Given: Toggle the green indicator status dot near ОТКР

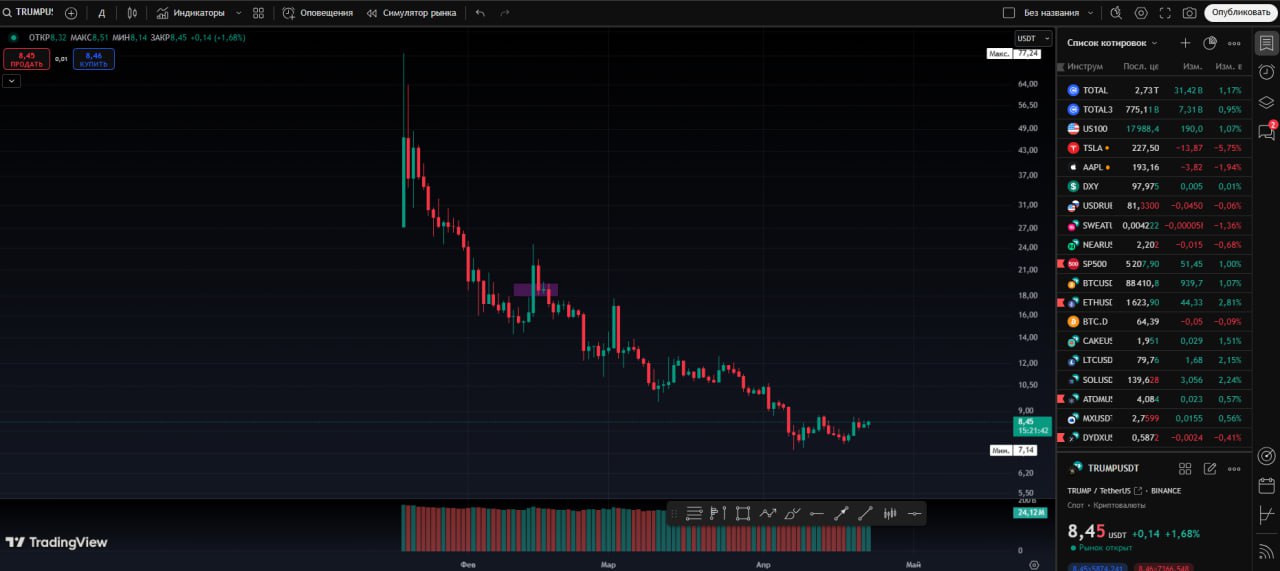Looking at the screenshot, I should [13, 37].
